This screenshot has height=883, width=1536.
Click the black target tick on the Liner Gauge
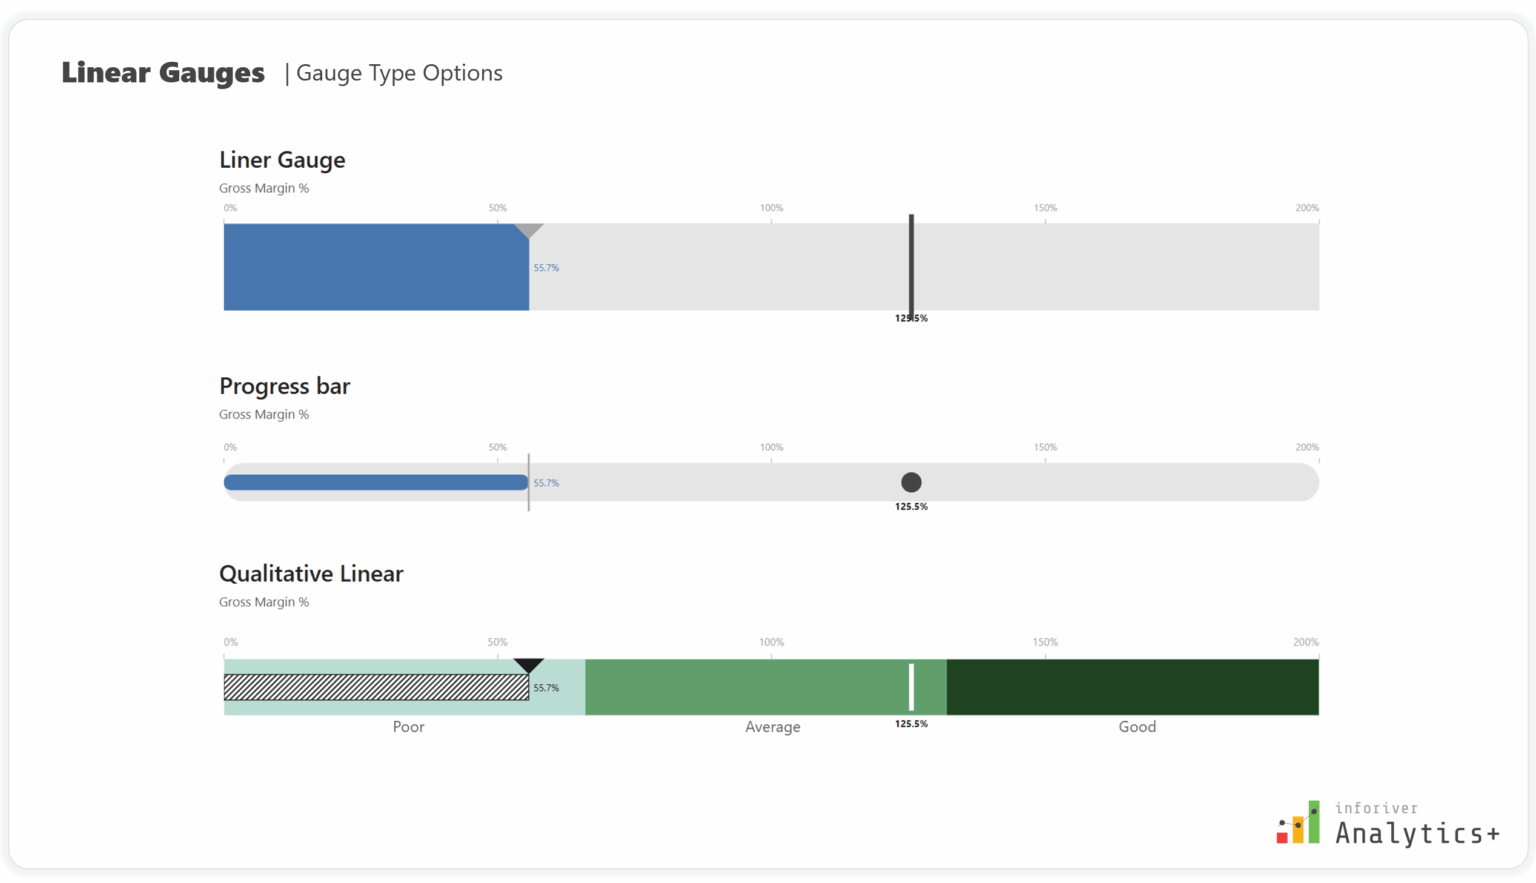[911, 262]
